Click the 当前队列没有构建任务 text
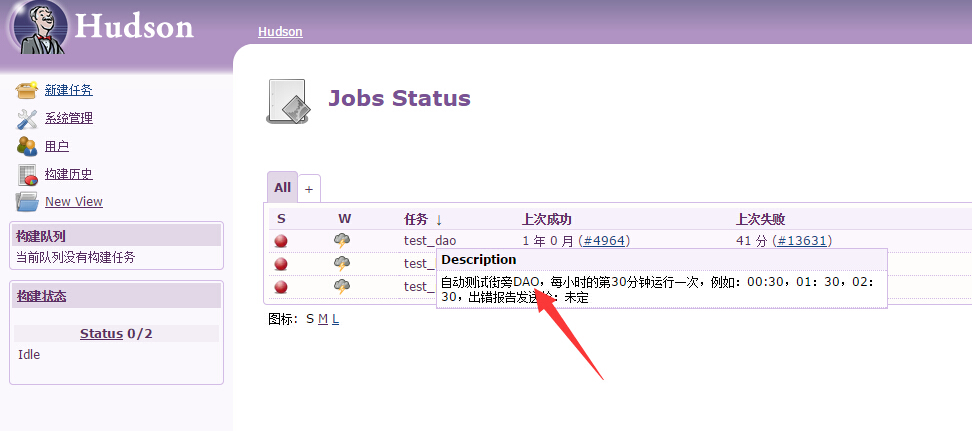Image resolution: width=972 pixels, height=431 pixels. [x=75, y=257]
